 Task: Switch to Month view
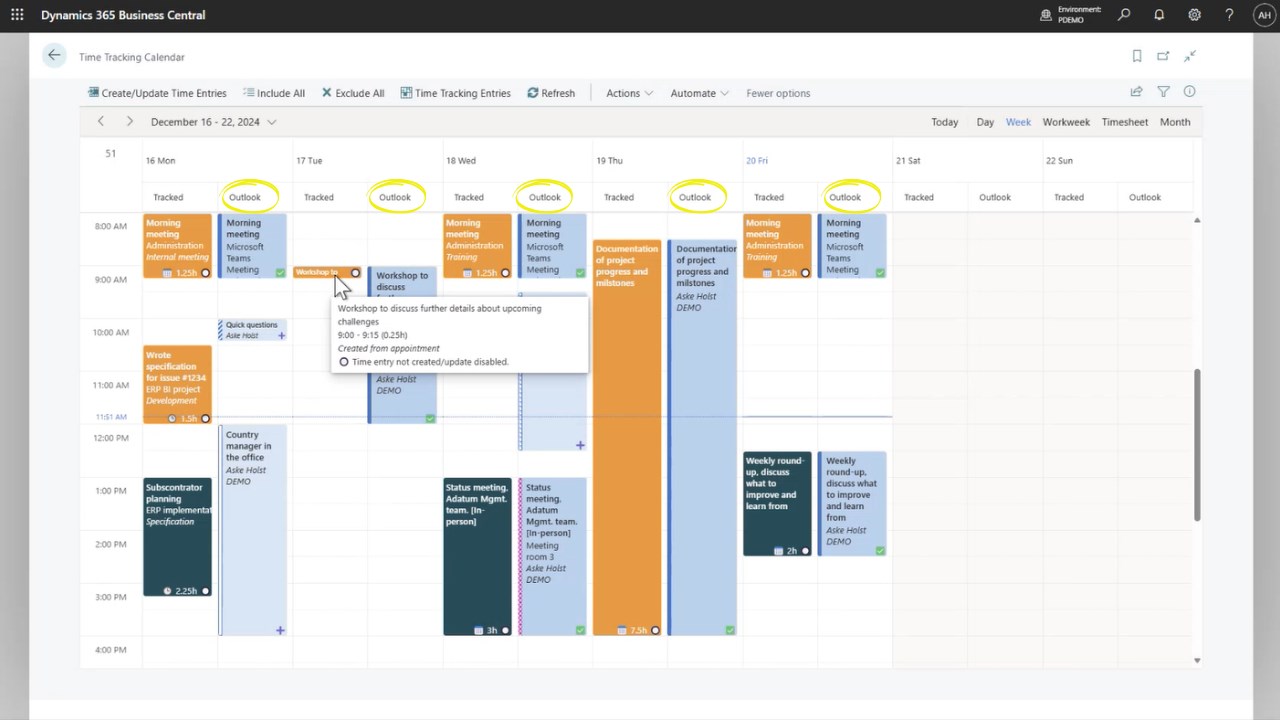(1175, 122)
